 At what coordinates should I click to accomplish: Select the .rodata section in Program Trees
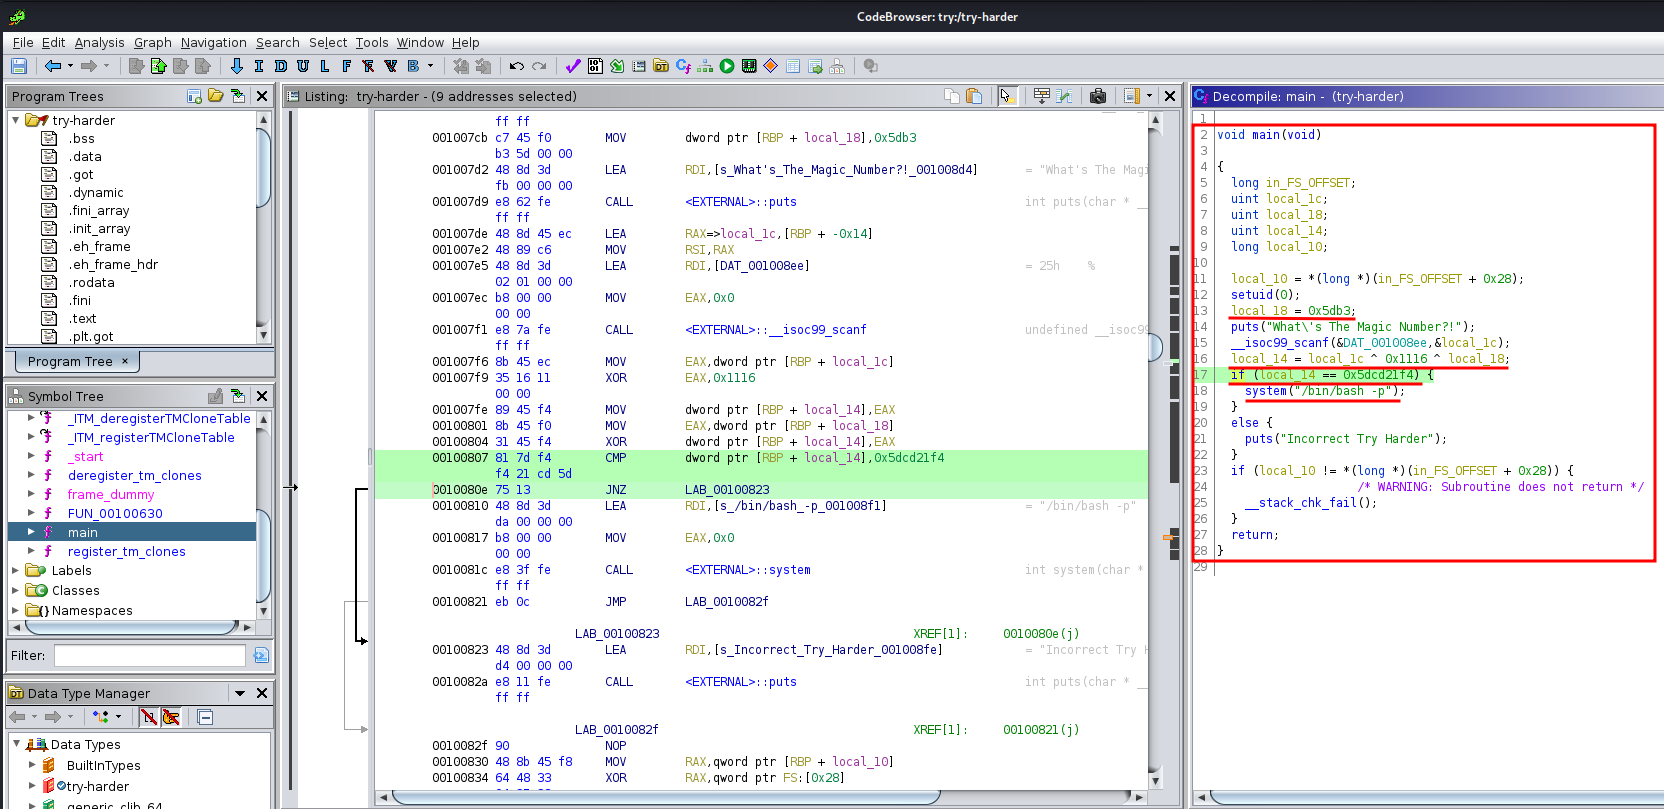91,283
